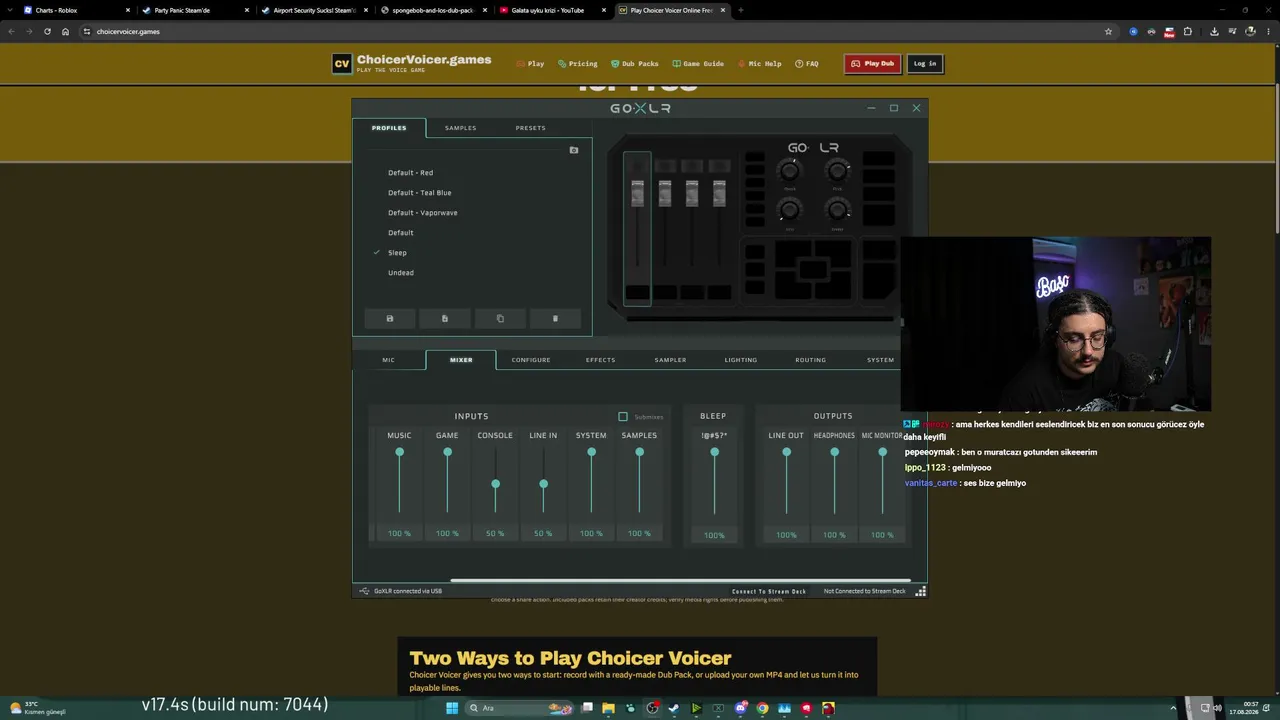Click the Music volume slider handle
This screenshot has width=1280, height=720.
(399, 452)
